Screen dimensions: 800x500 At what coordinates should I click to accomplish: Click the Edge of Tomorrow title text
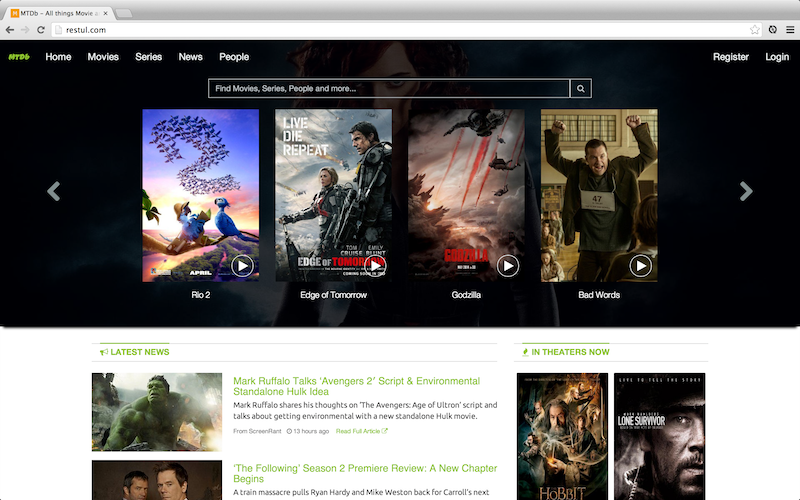coord(334,295)
